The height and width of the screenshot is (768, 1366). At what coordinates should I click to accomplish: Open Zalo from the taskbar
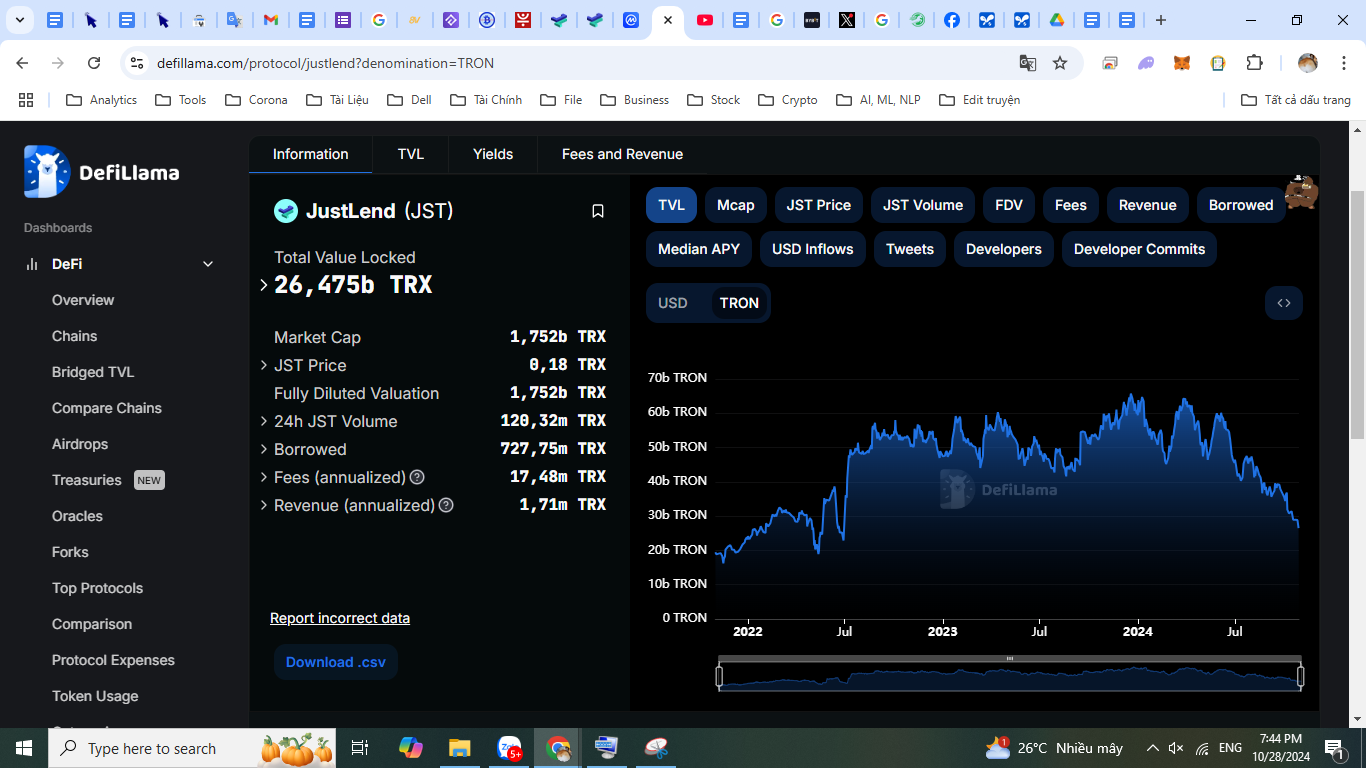509,748
